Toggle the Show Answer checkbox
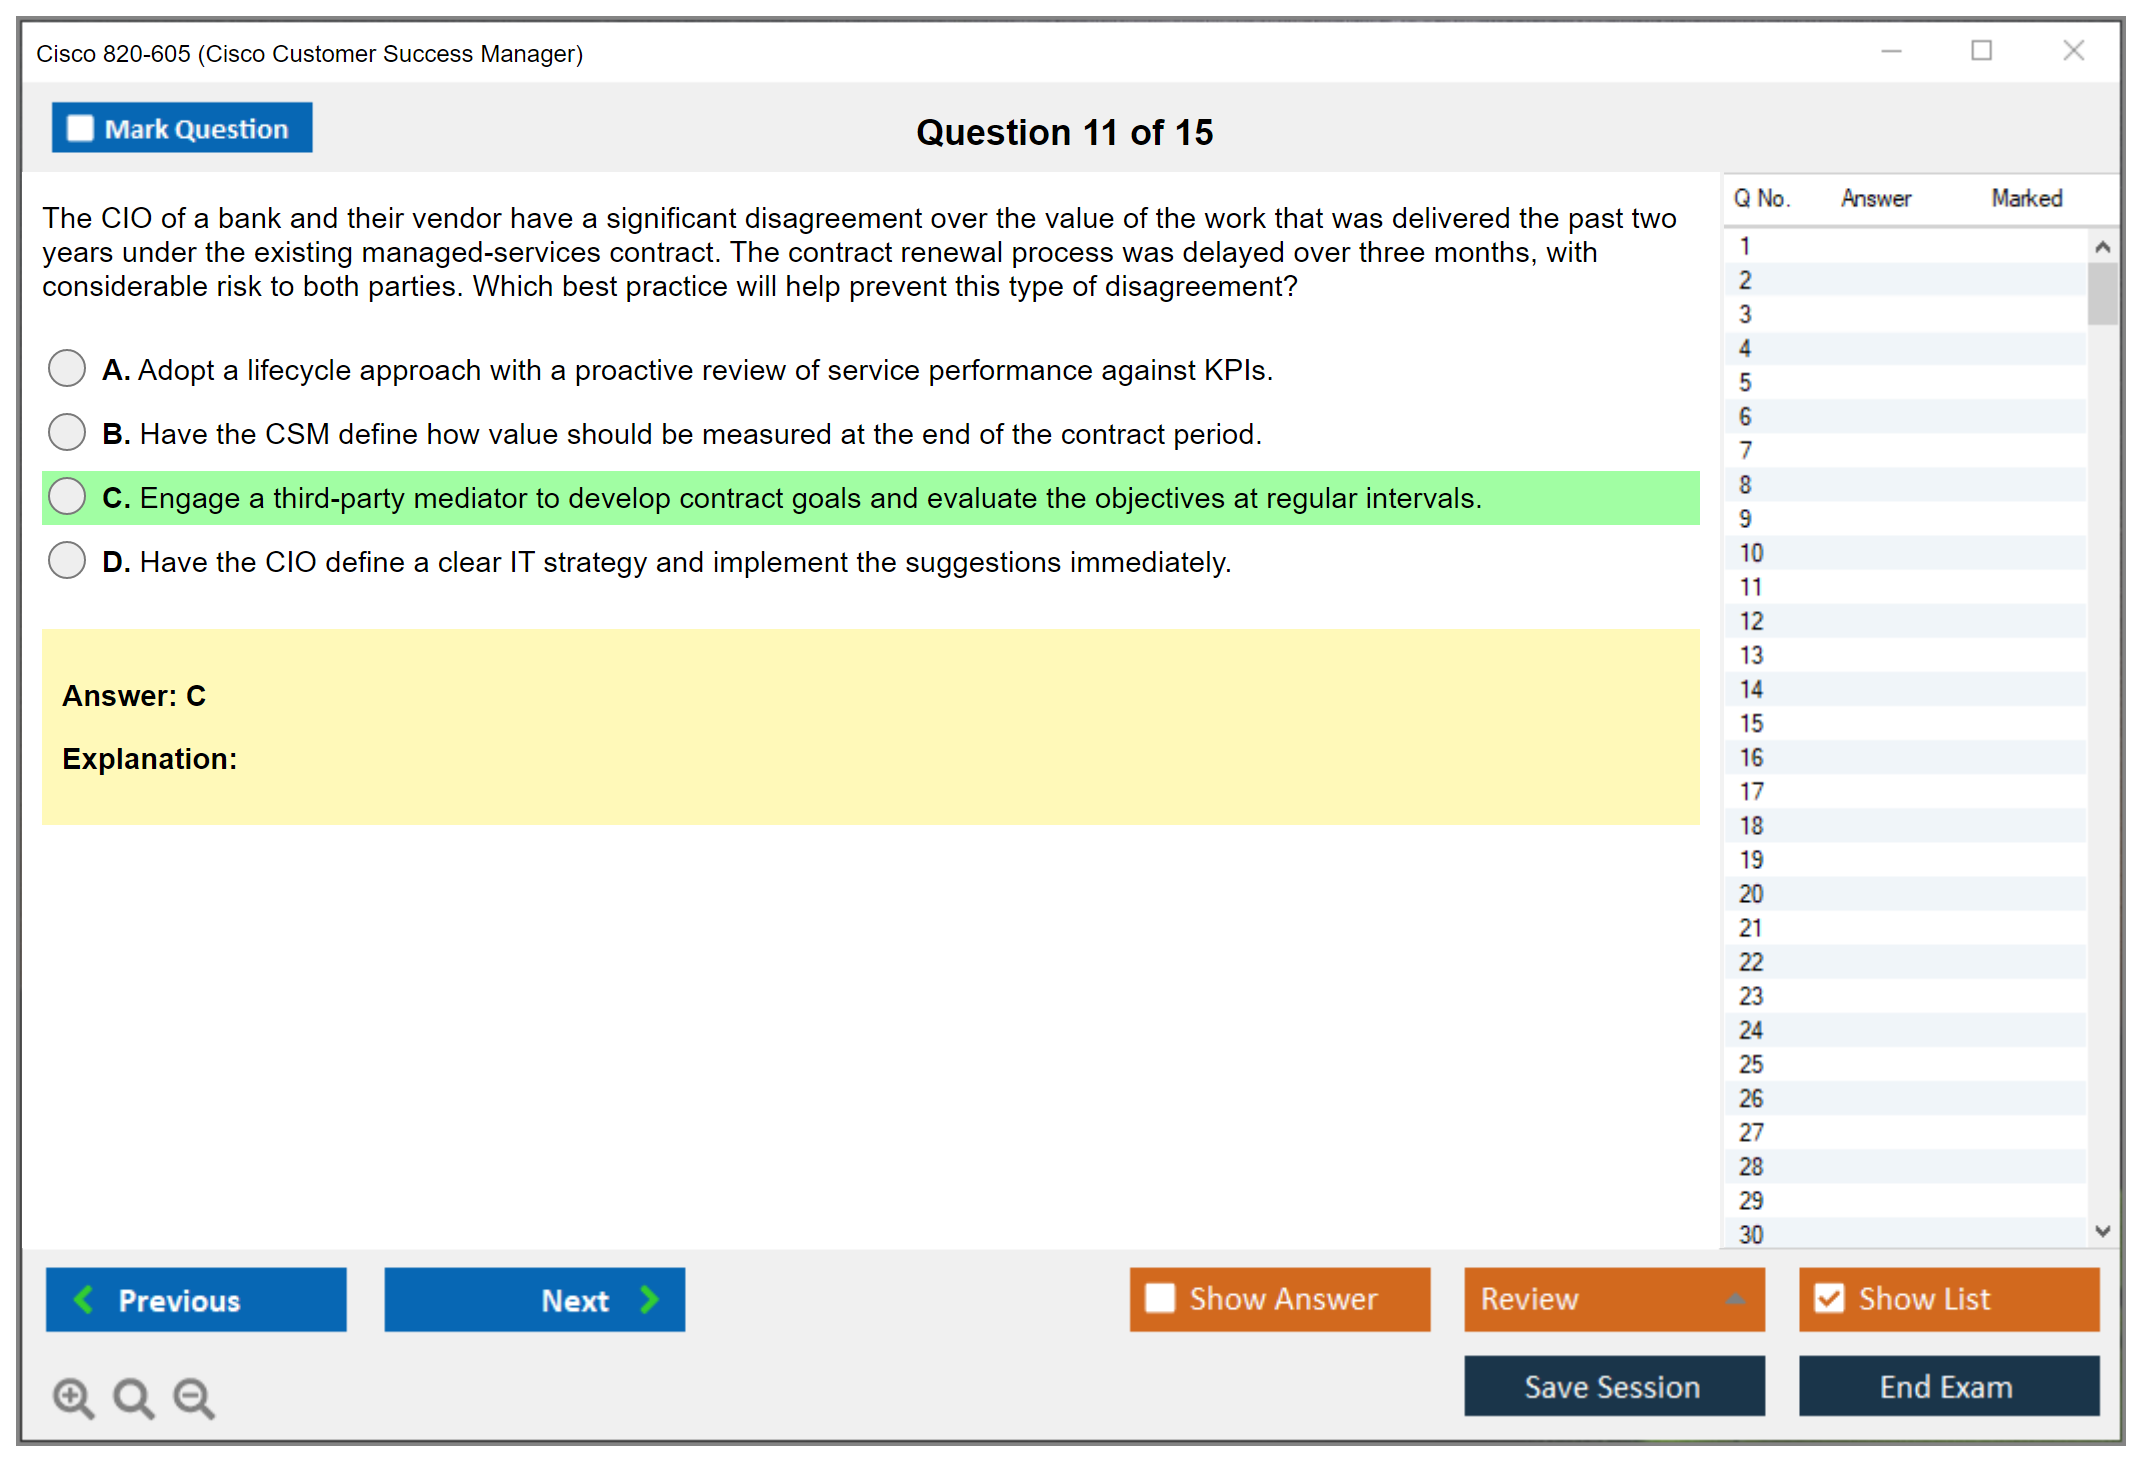This screenshot has width=2150, height=1470. [x=1160, y=1298]
